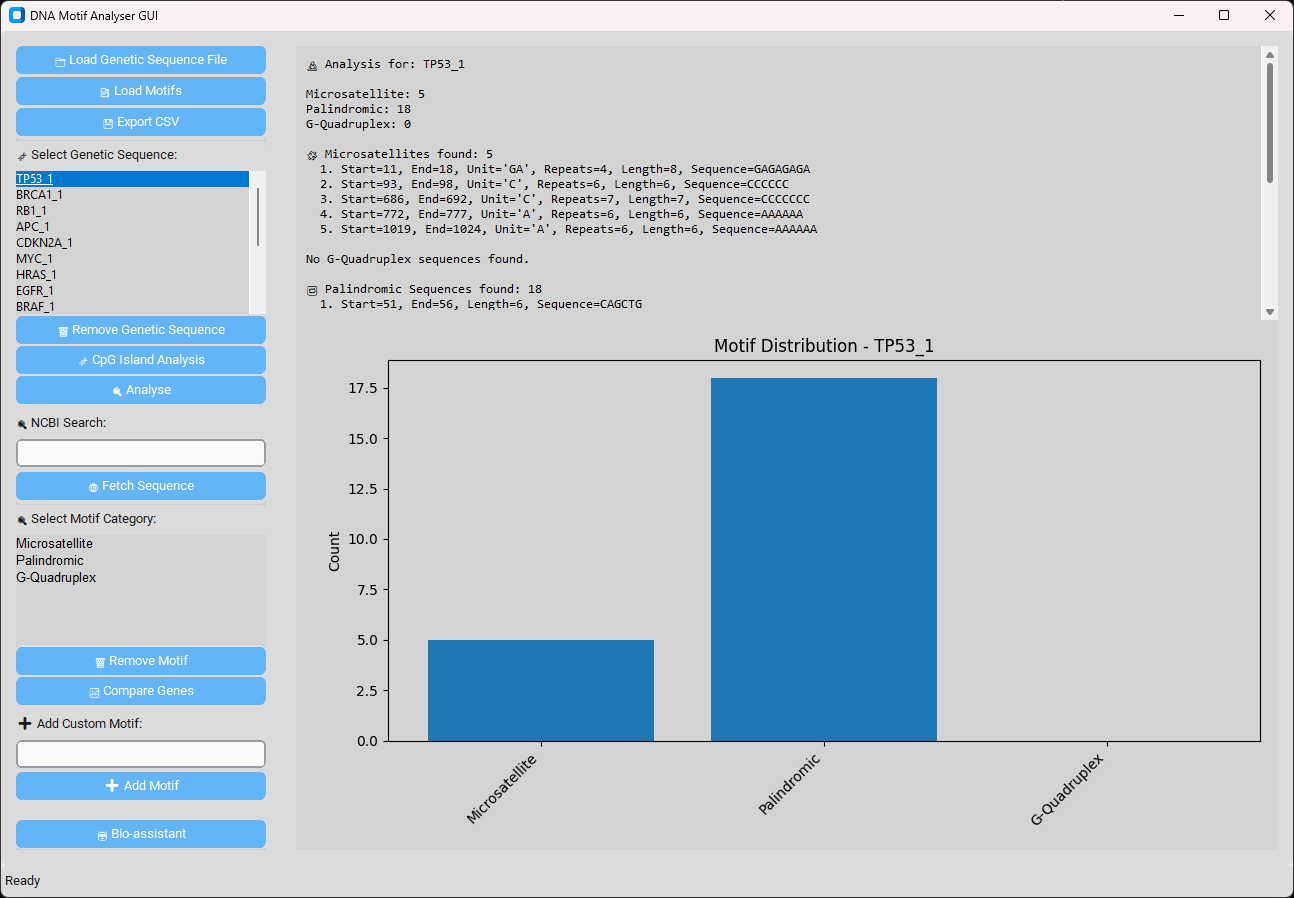Open the Bio-assistant
The width and height of the screenshot is (1294, 898).
coord(141,834)
